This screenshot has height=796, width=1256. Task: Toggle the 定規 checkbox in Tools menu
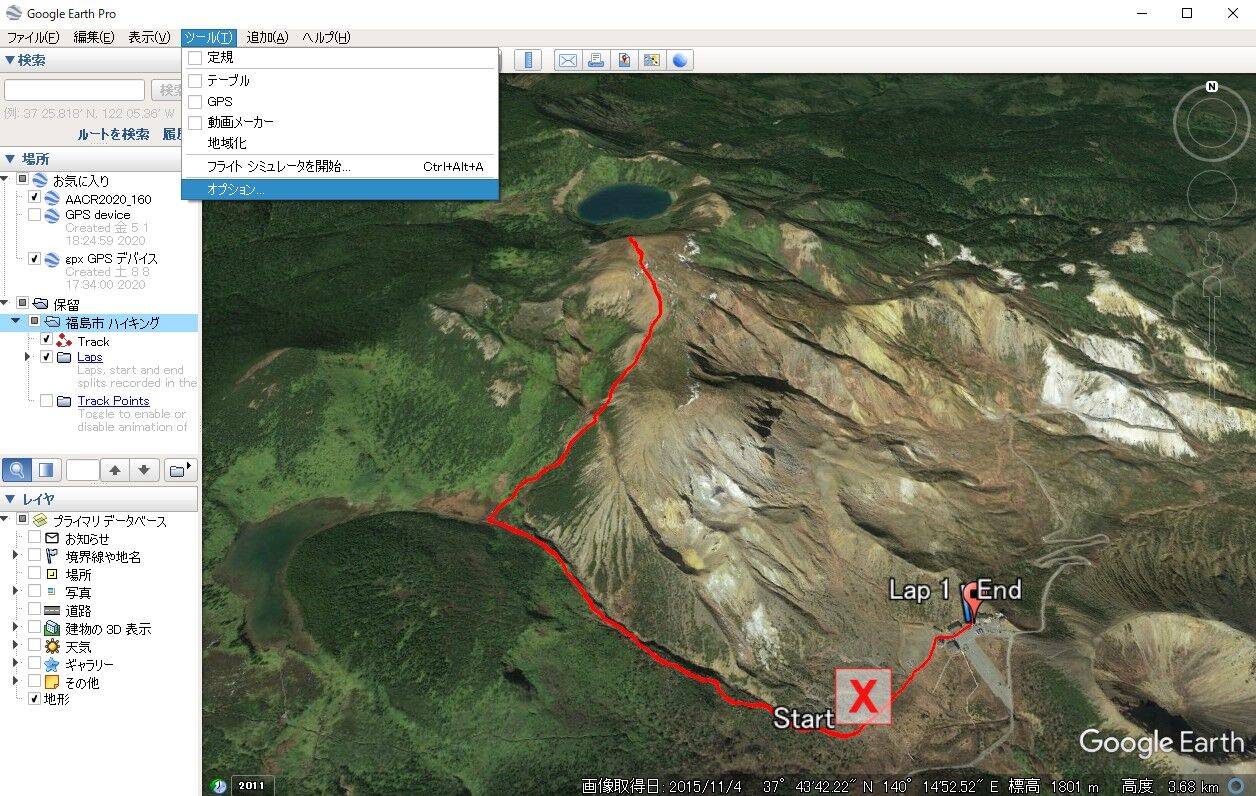coord(195,58)
